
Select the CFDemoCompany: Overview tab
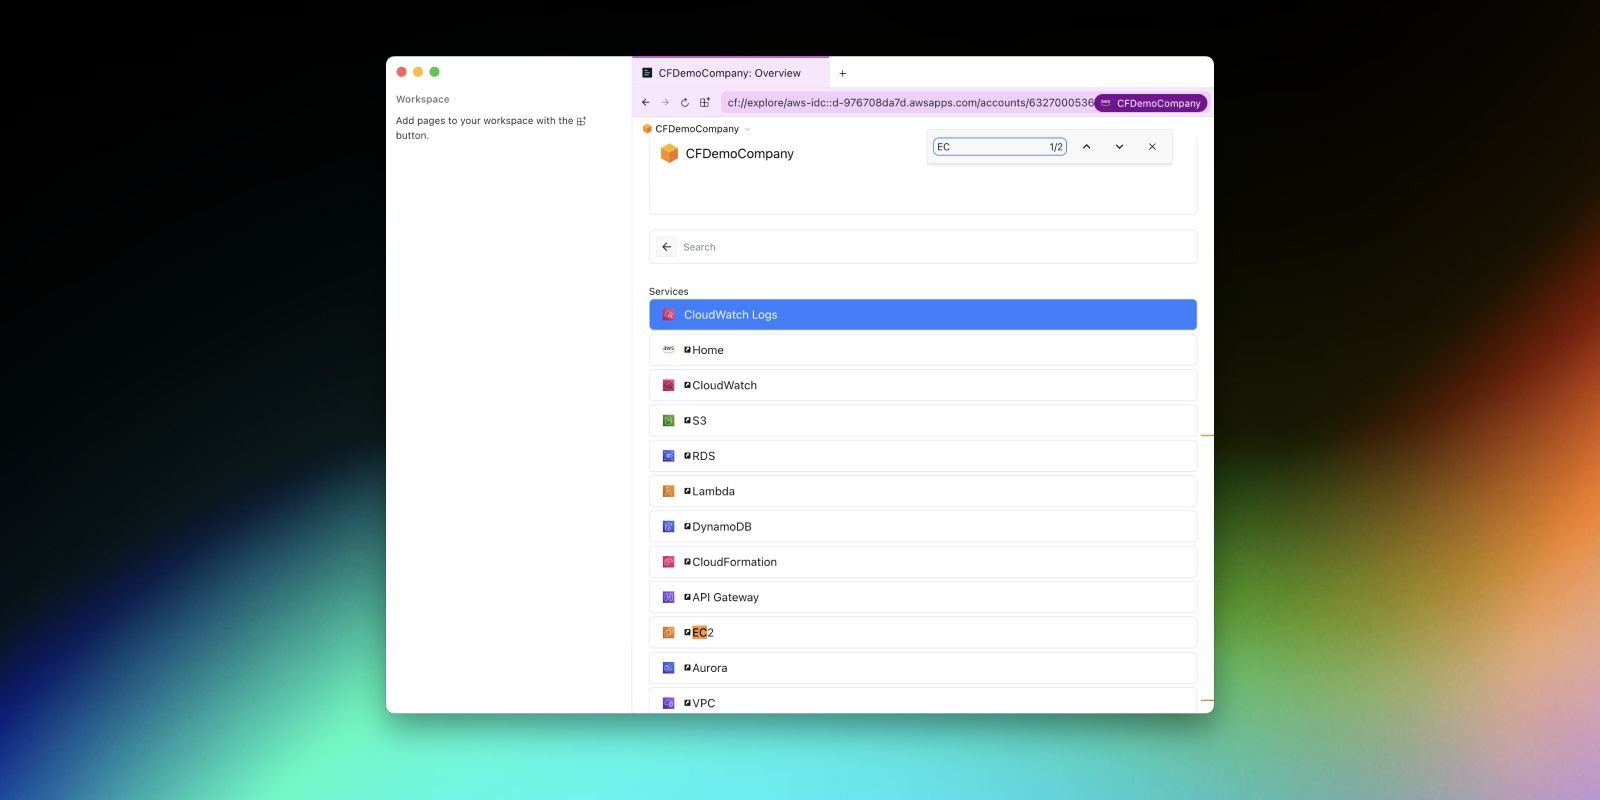tap(730, 73)
